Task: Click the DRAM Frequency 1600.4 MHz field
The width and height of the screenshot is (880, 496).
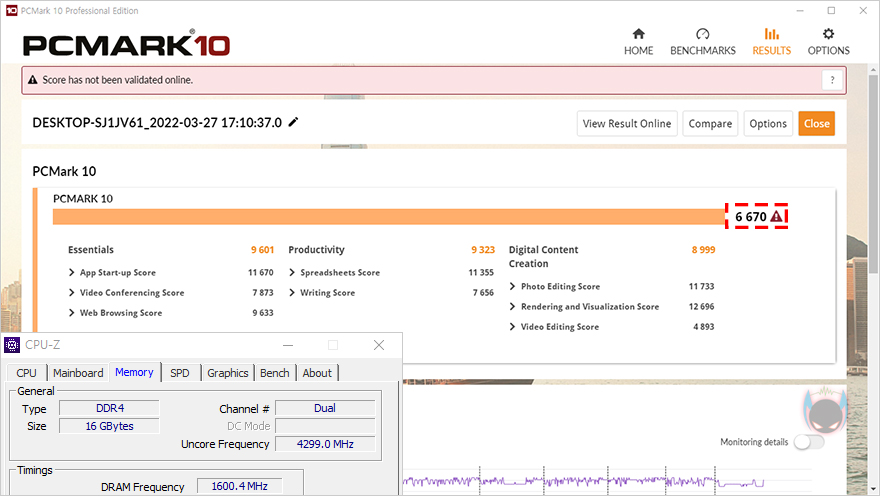Action: (x=240, y=486)
